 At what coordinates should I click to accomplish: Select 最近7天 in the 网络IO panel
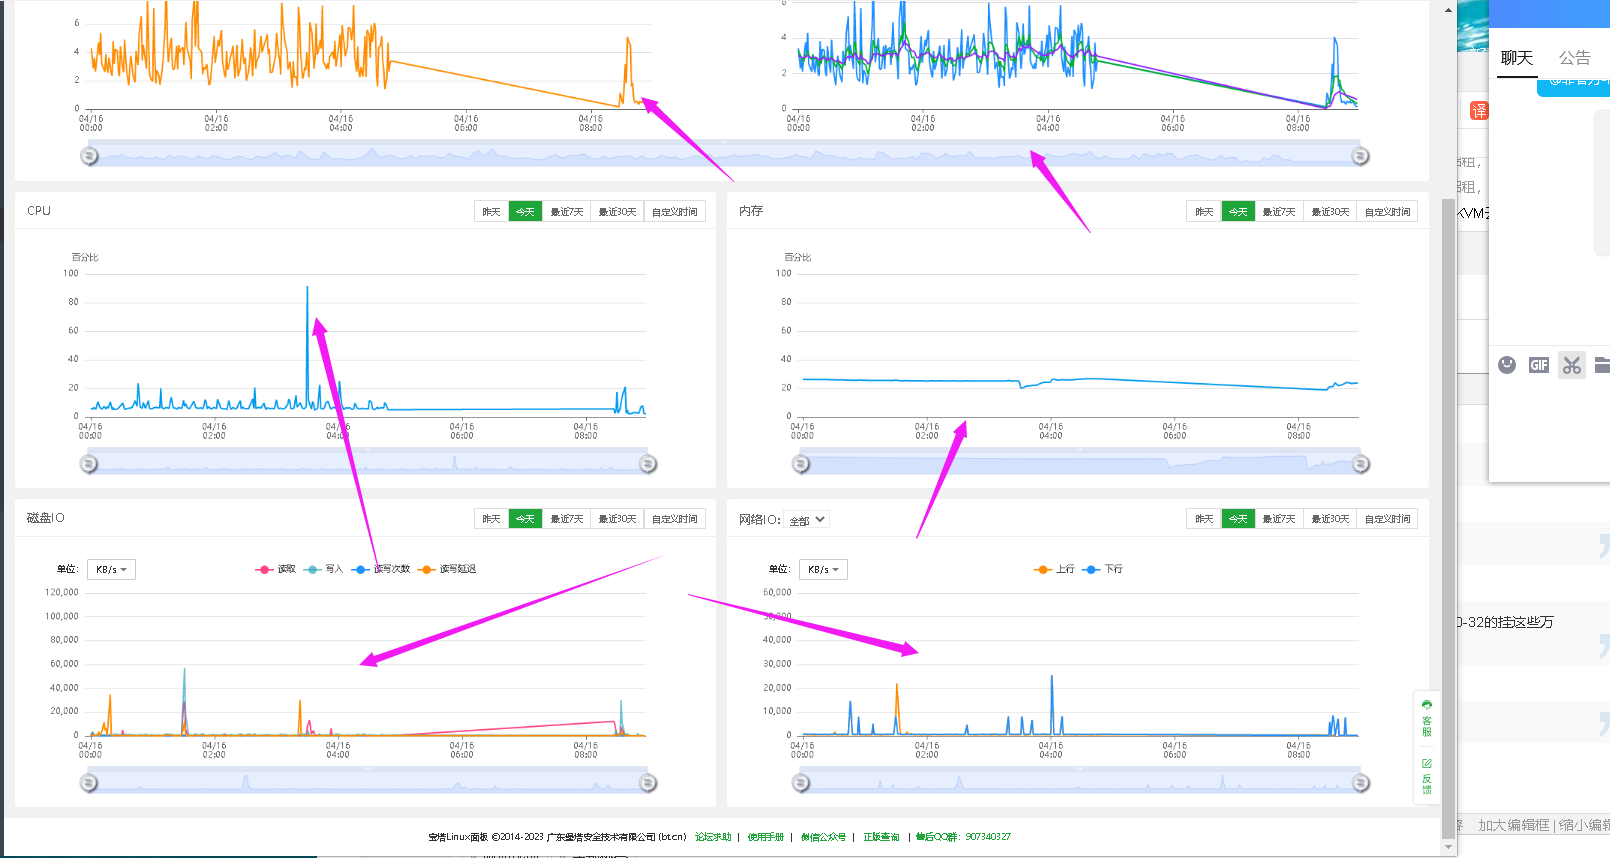(x=1279, y=518)
